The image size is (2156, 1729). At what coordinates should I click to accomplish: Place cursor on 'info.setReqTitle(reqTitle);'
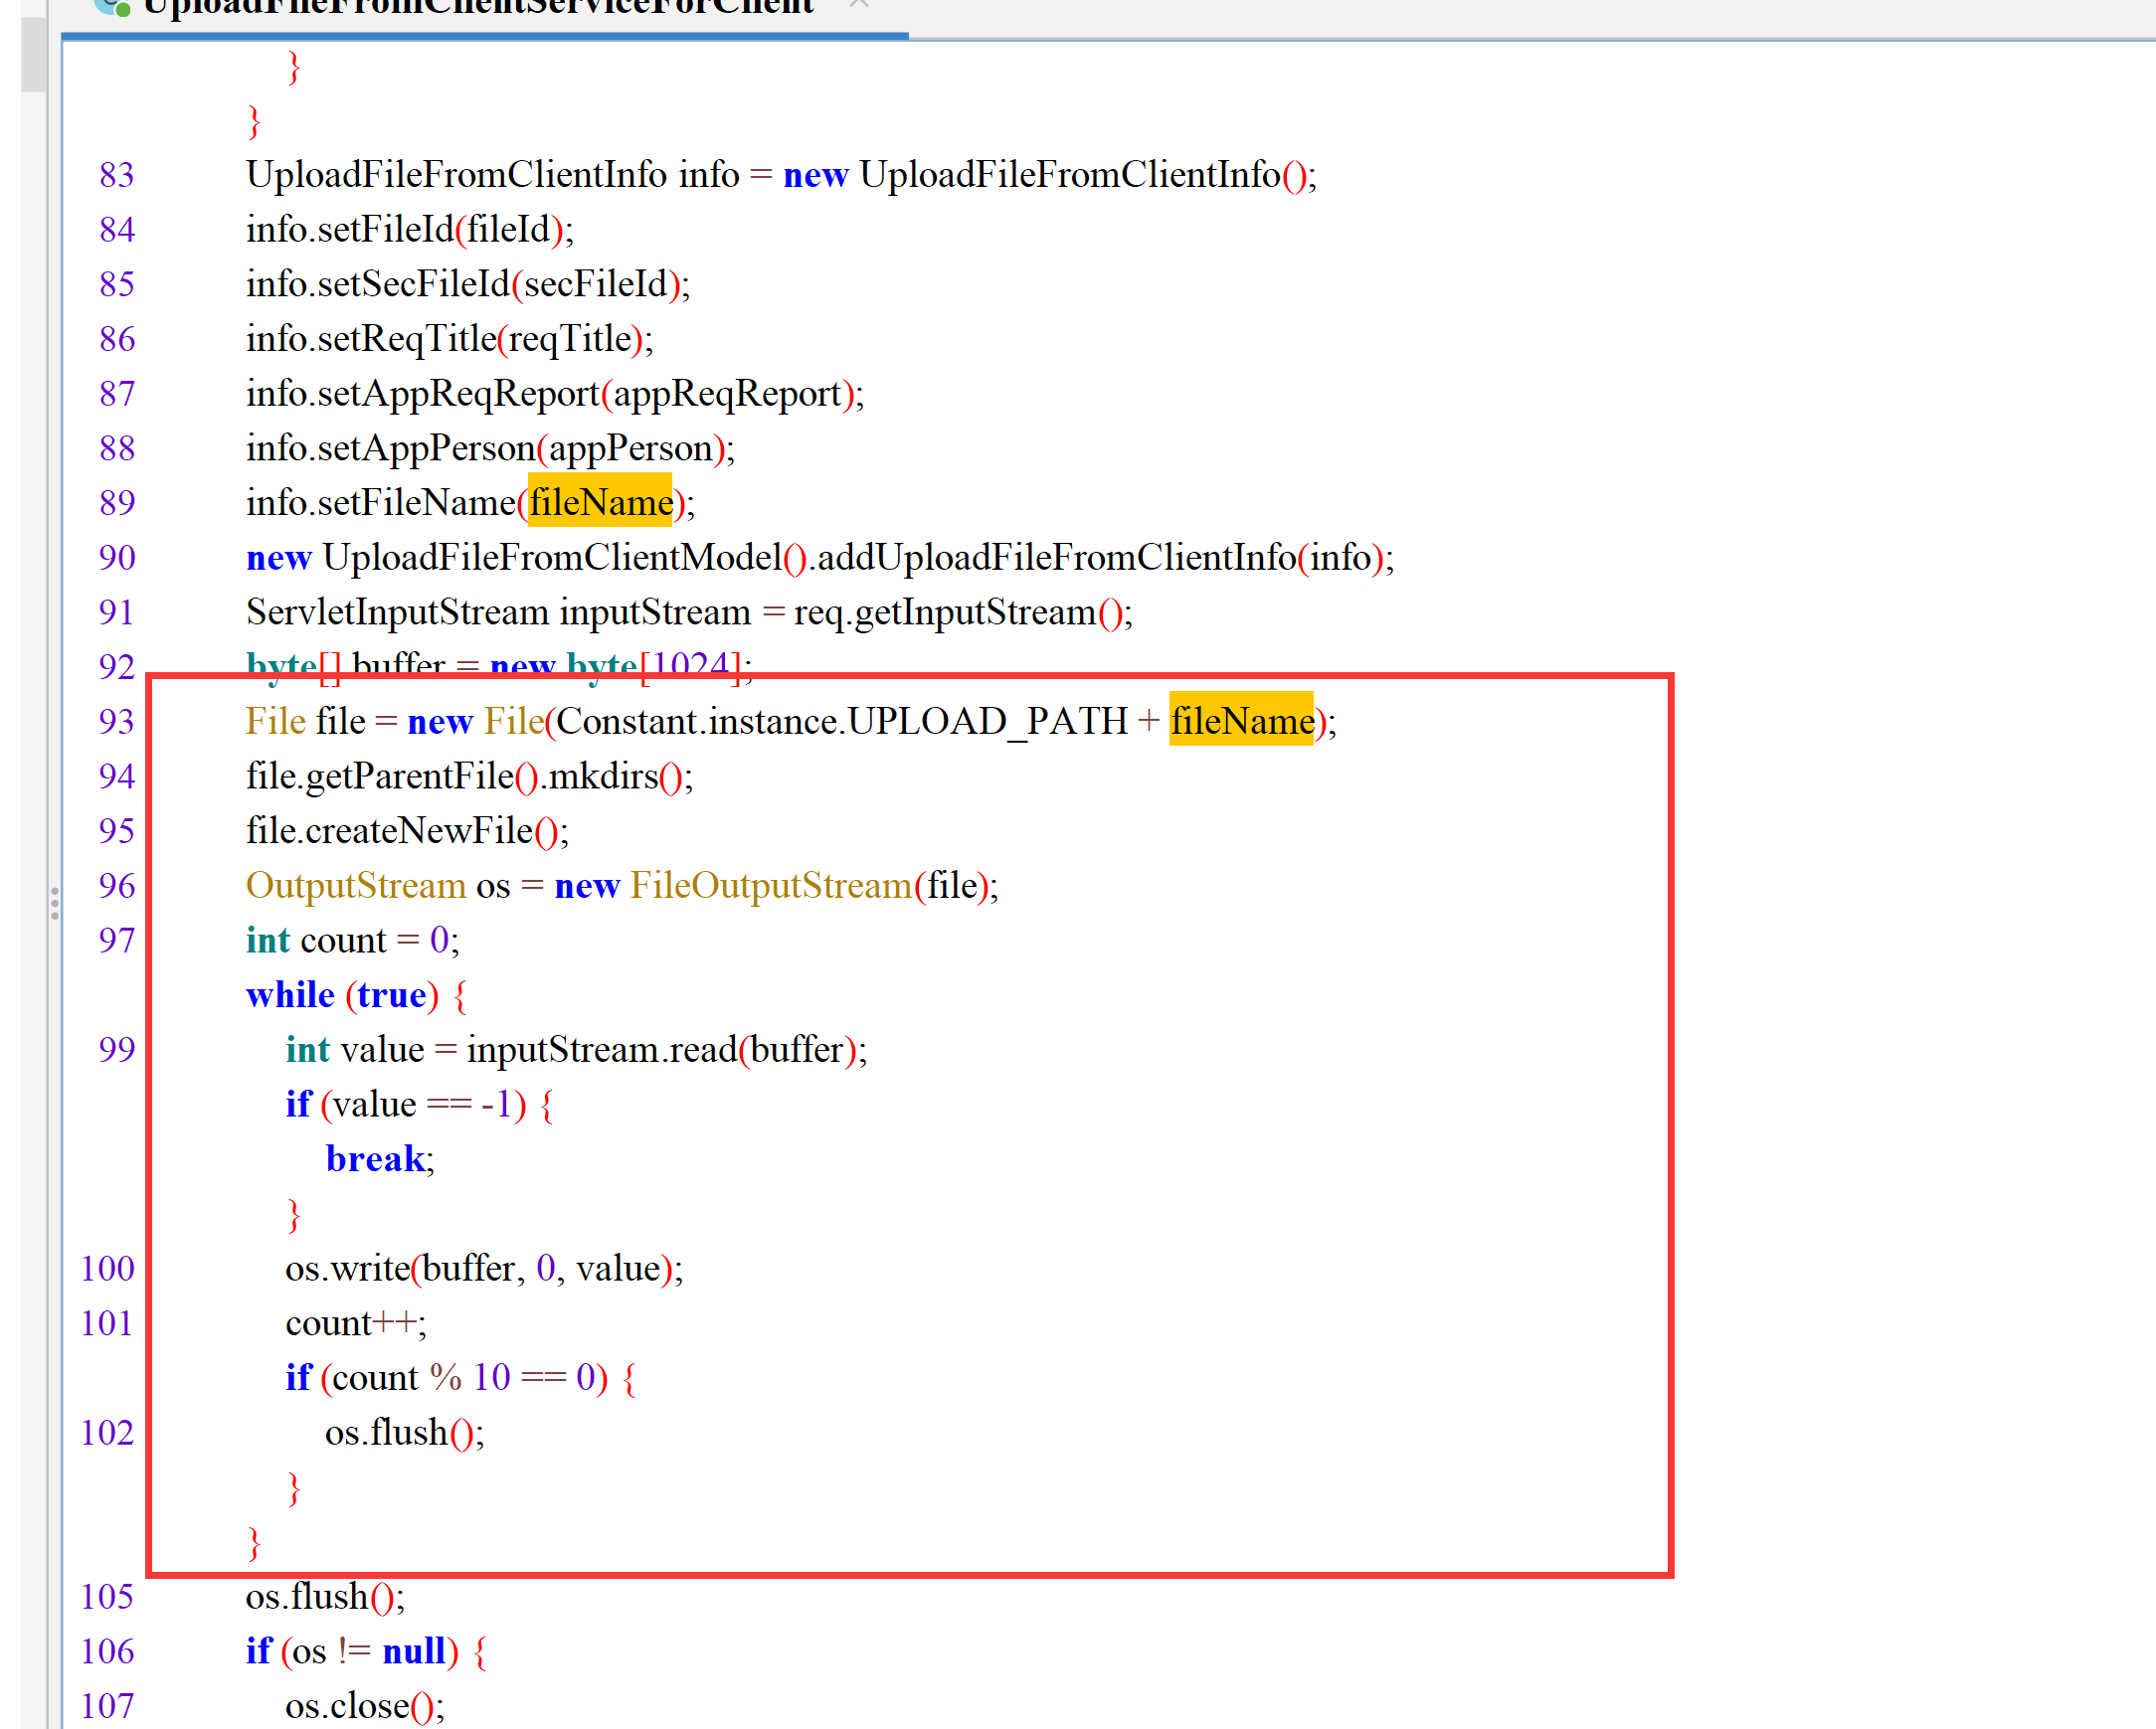450,339
